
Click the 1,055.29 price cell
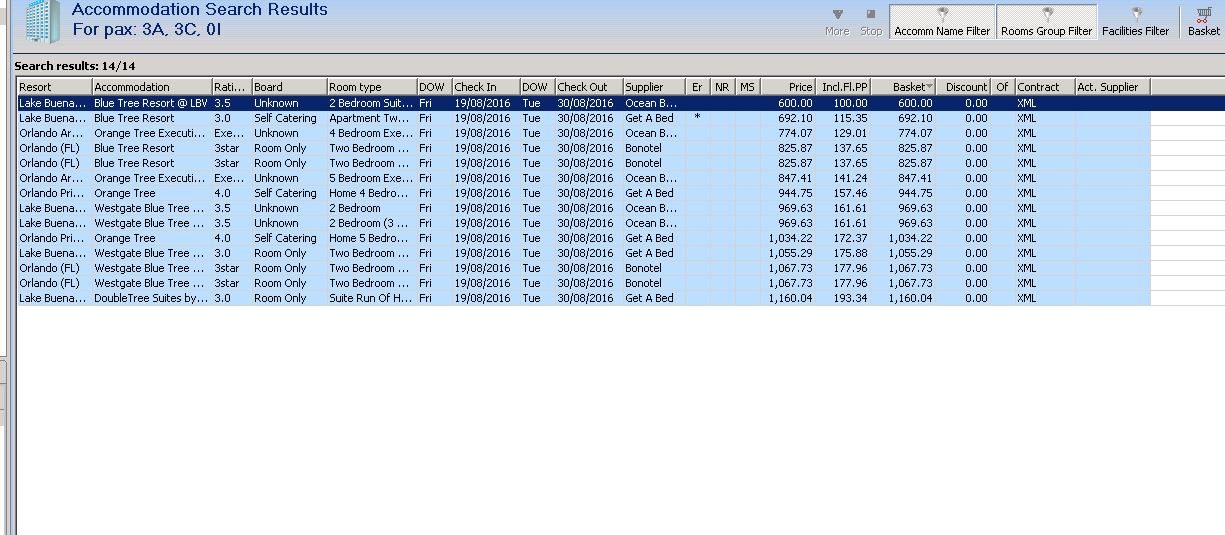(788, 253)
